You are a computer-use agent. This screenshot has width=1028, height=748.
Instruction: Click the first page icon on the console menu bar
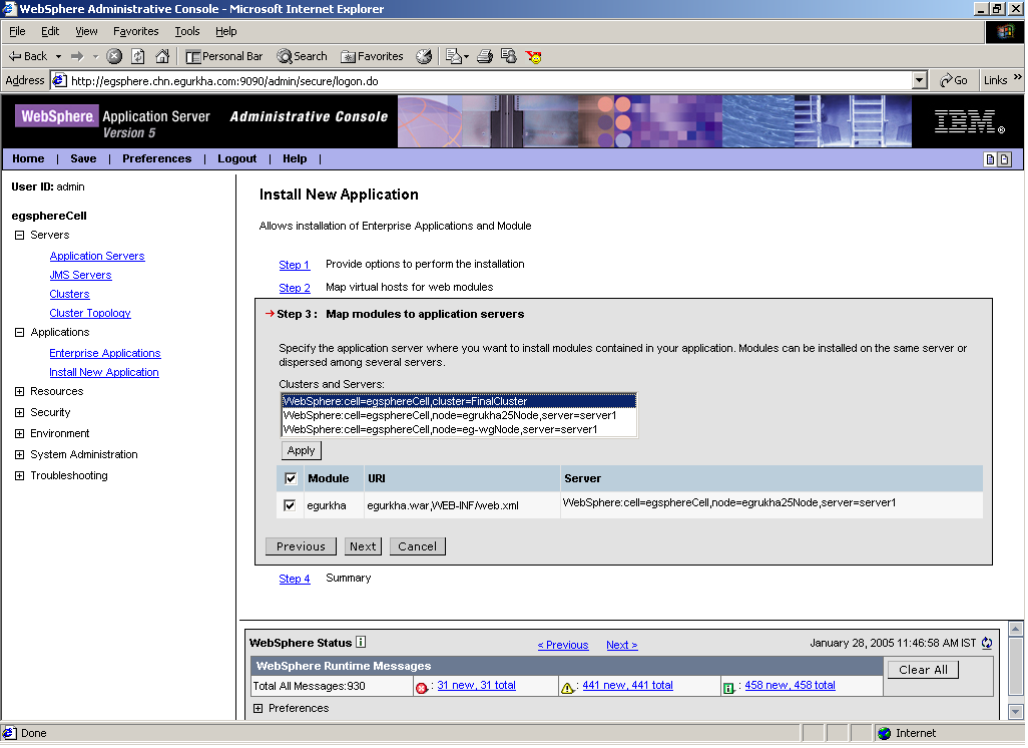[990, 159]
